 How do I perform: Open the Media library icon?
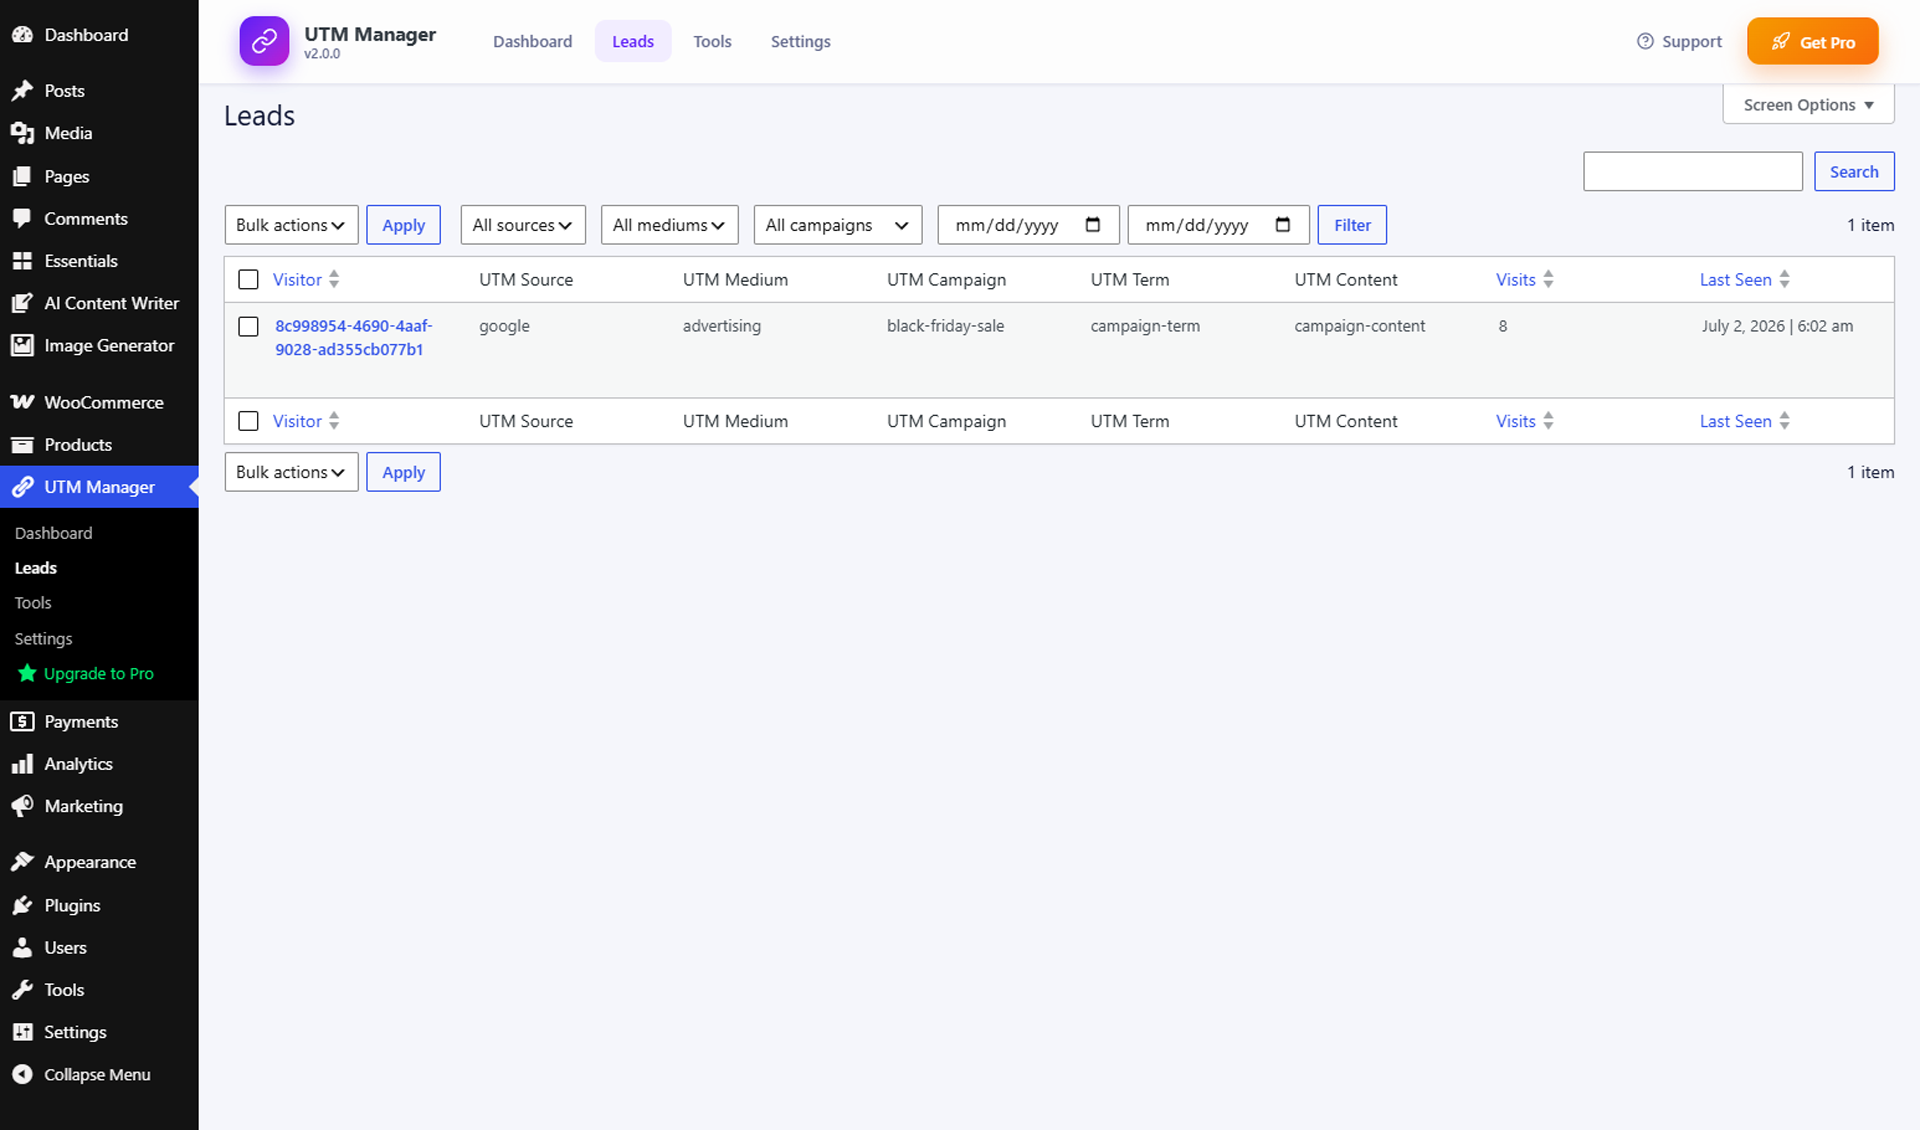click(x=22, y=133)
